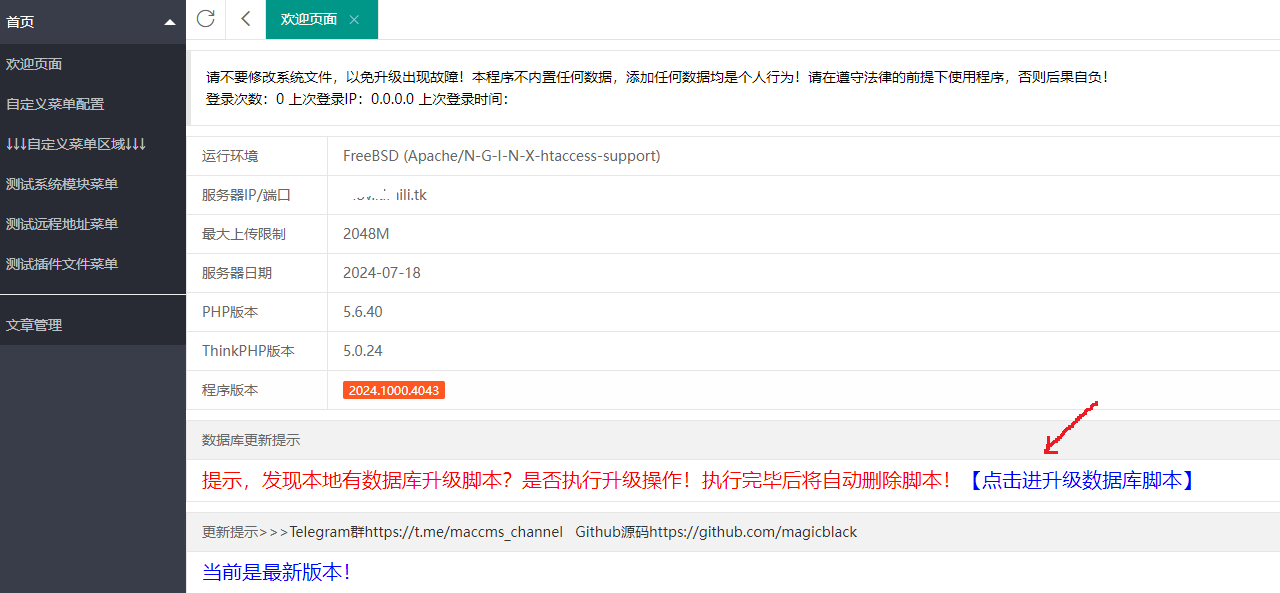This screenshot has width=1280, height=593.
Task: Click the 【点击进升级数据库脚本】 link
Action: [1082, 481]
